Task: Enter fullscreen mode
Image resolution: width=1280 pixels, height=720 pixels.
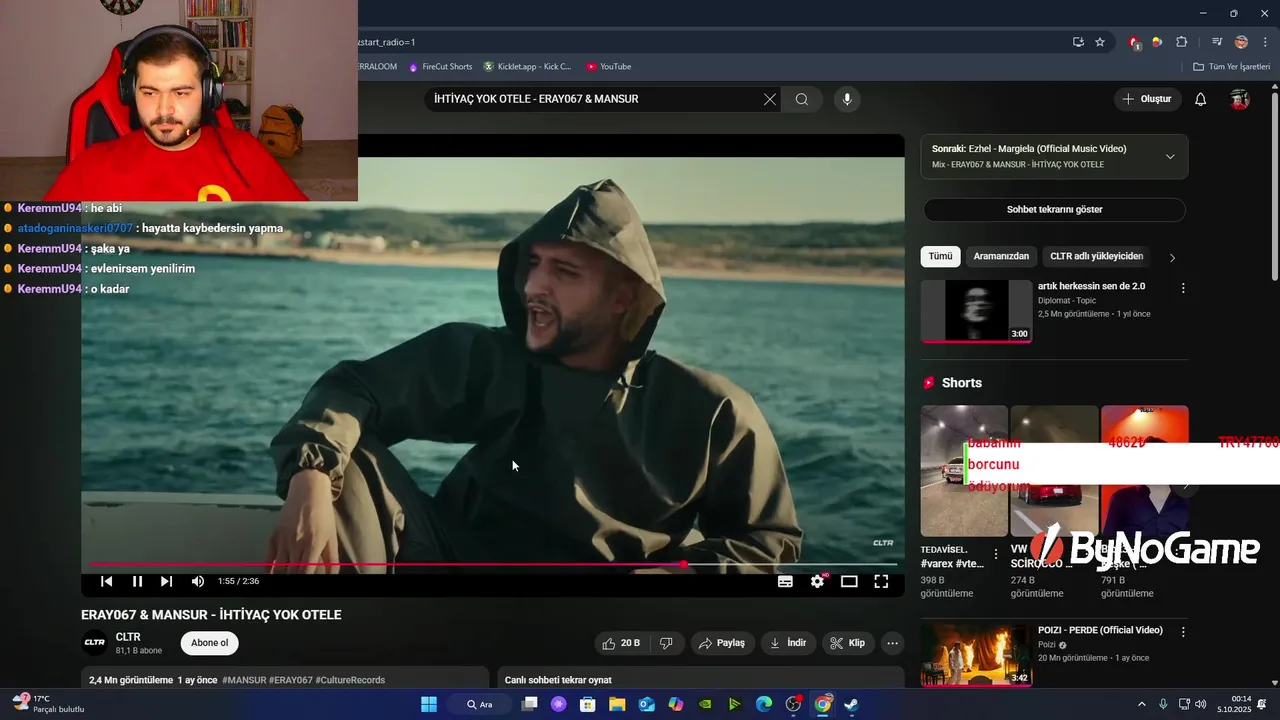Action: 881,581
